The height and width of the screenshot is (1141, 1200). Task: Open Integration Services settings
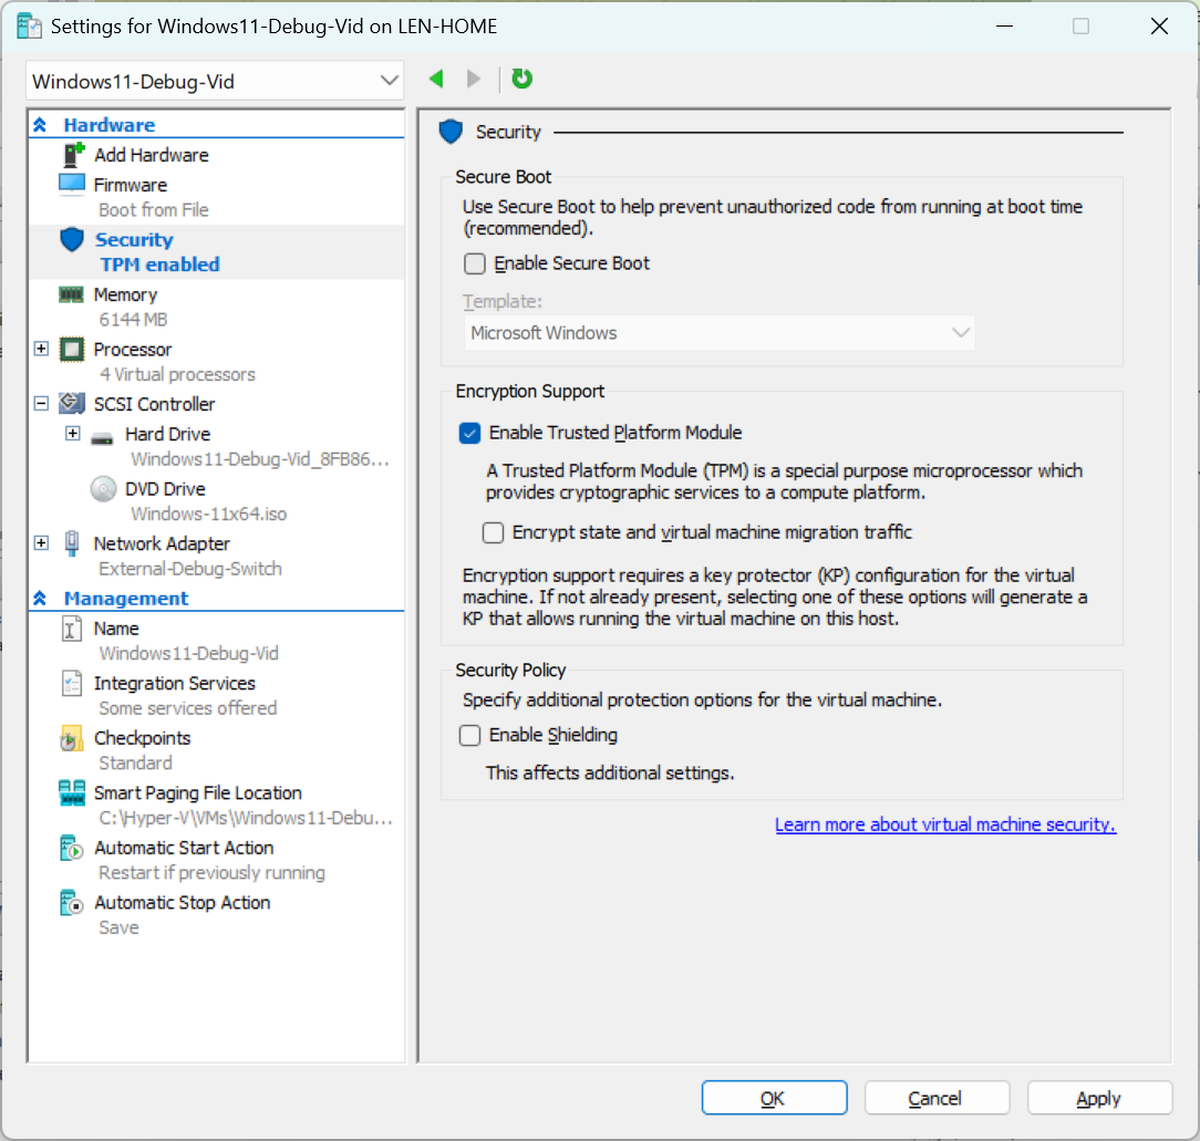point(174,683)
